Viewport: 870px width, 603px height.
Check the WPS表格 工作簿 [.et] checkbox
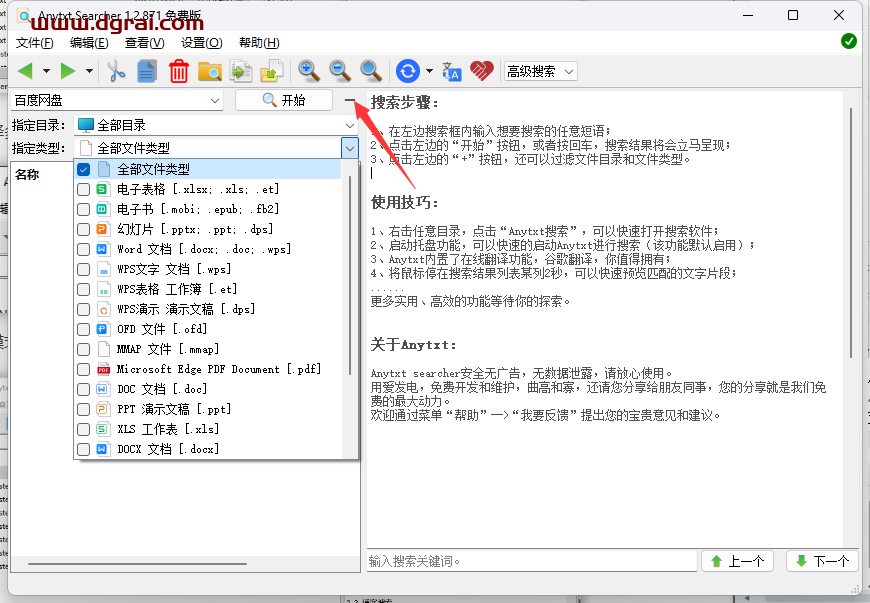click(84, 289)
